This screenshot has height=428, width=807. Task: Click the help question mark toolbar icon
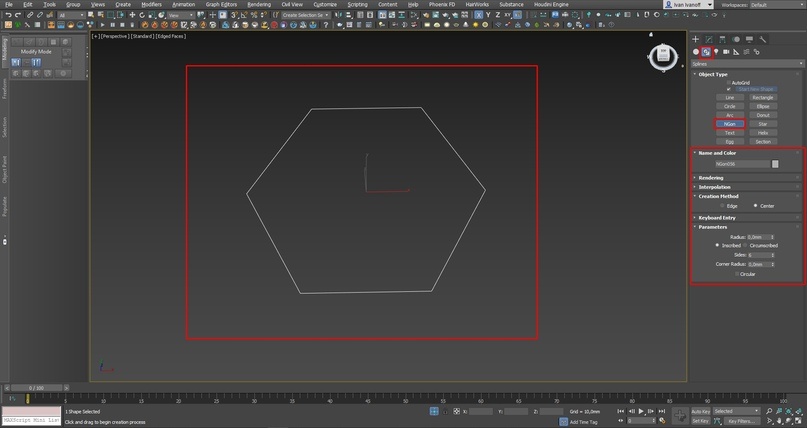pos(325,24)
